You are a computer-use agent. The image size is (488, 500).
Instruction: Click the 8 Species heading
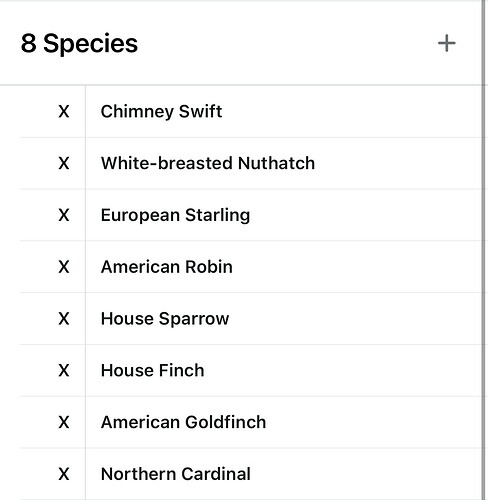pos(79,44)
